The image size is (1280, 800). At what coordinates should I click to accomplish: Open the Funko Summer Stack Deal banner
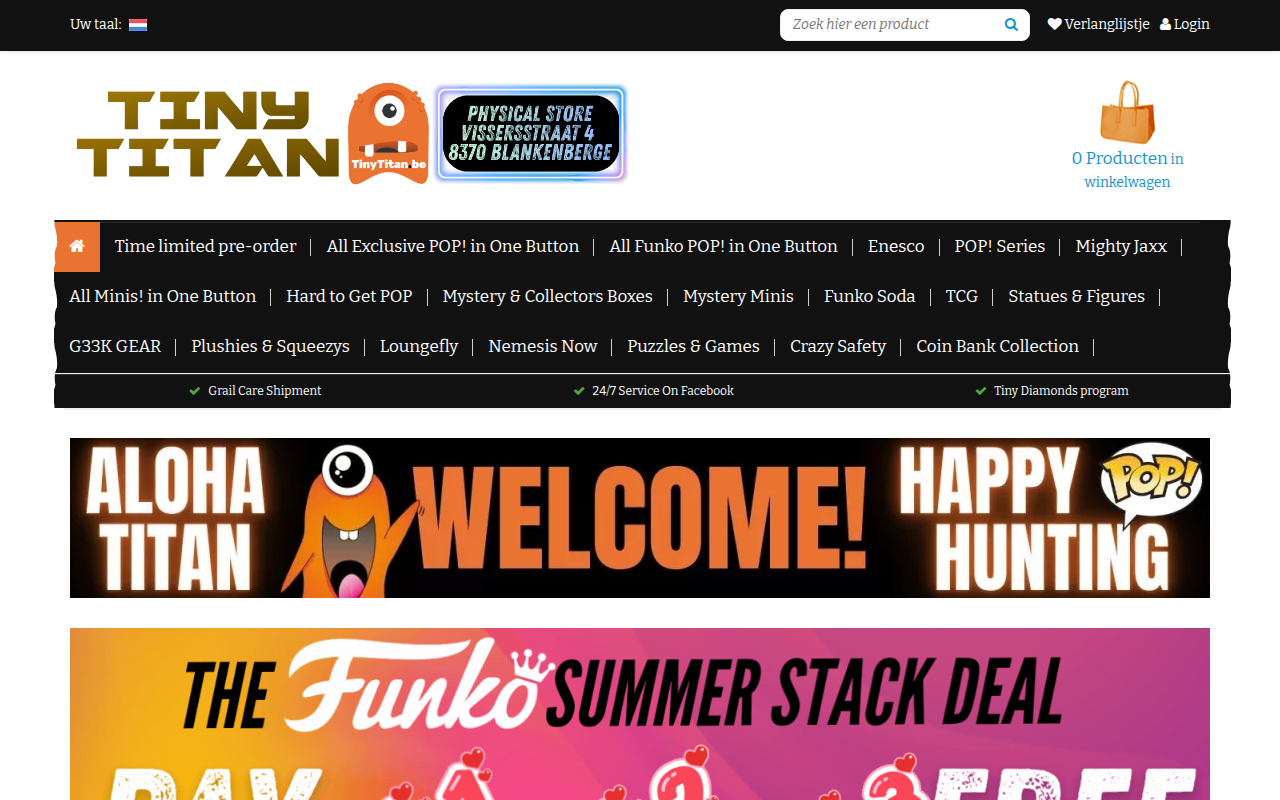point(640,714)
